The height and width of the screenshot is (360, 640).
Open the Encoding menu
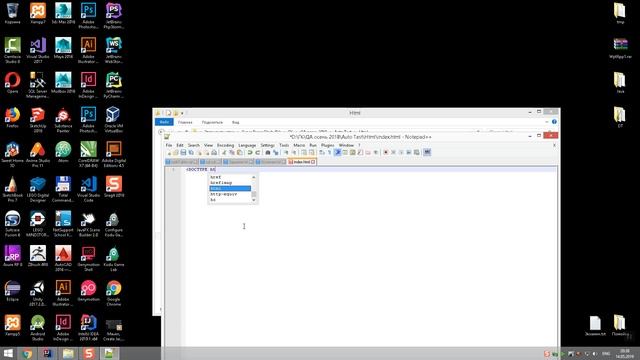click(x=225, y=145)
